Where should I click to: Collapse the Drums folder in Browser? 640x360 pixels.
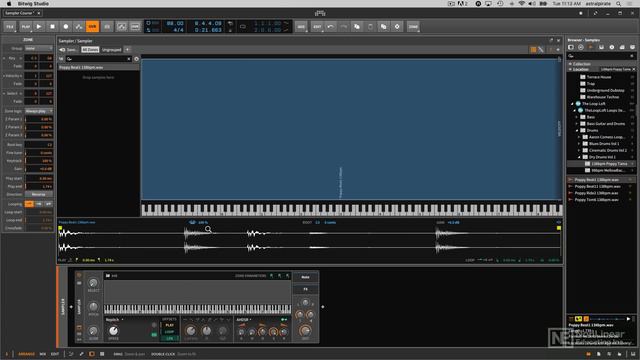(x=577, y=131)
